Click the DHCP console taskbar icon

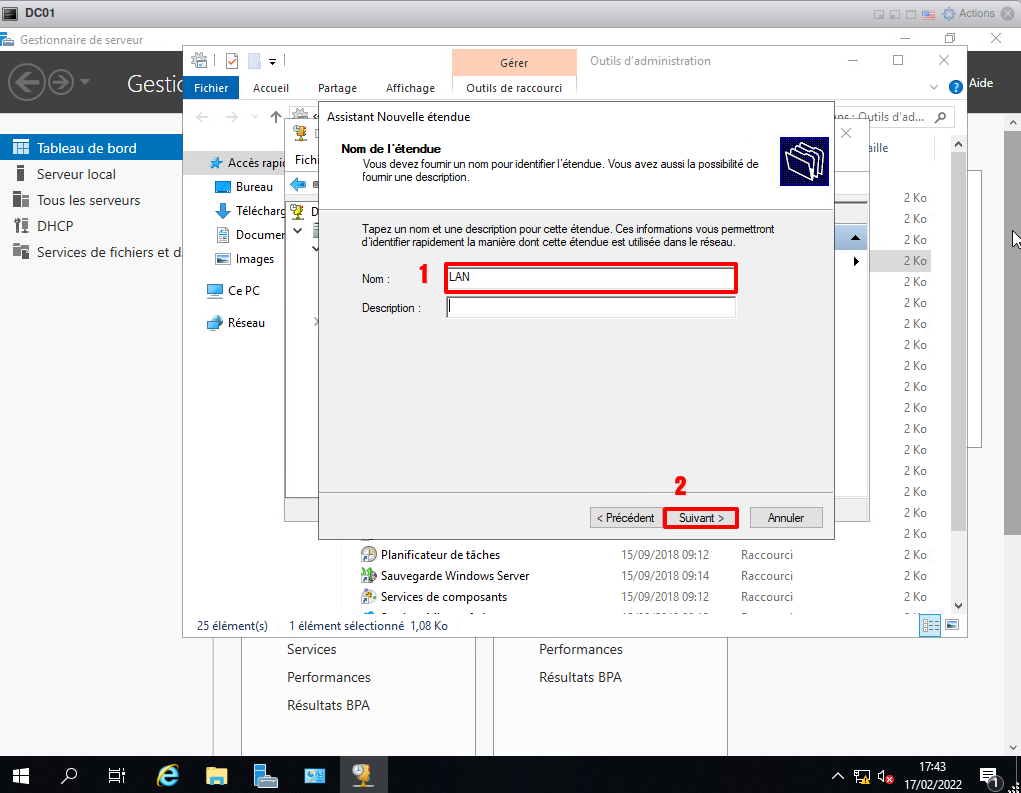362,775
